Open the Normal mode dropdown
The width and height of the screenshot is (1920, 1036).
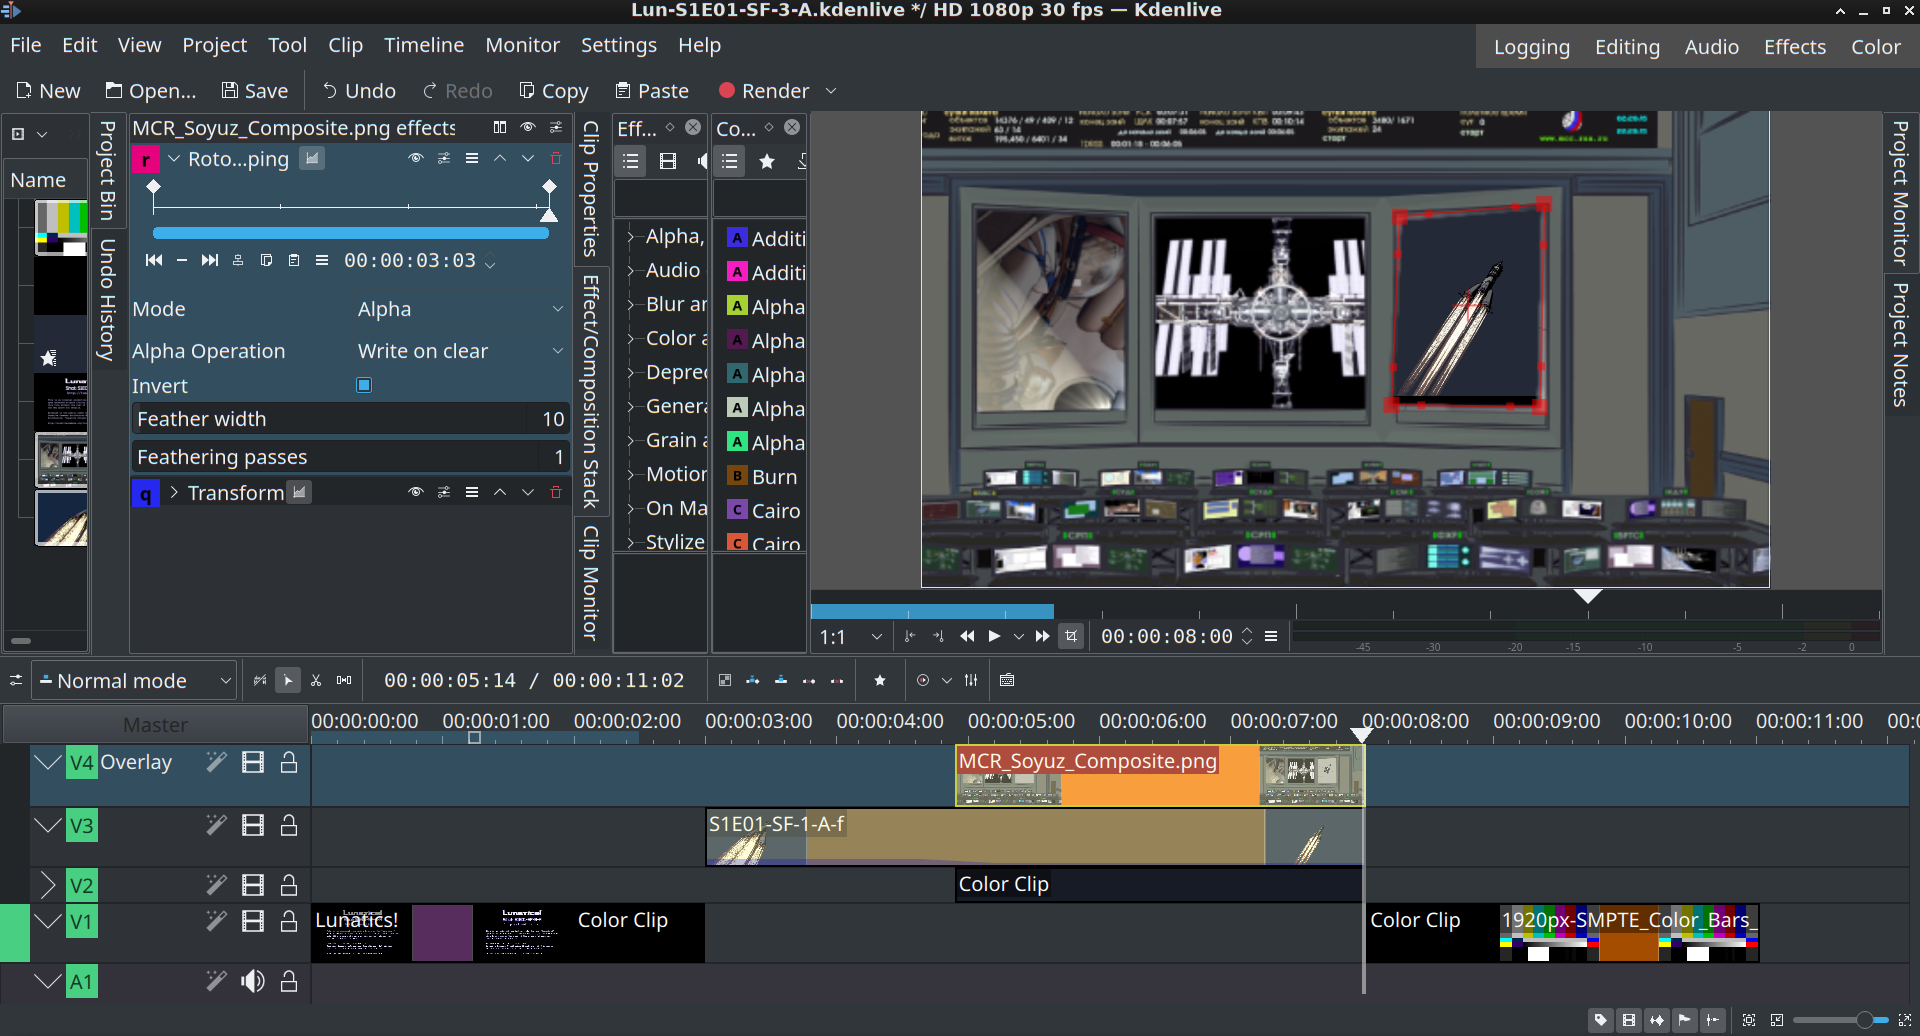(x=134, y=681)
